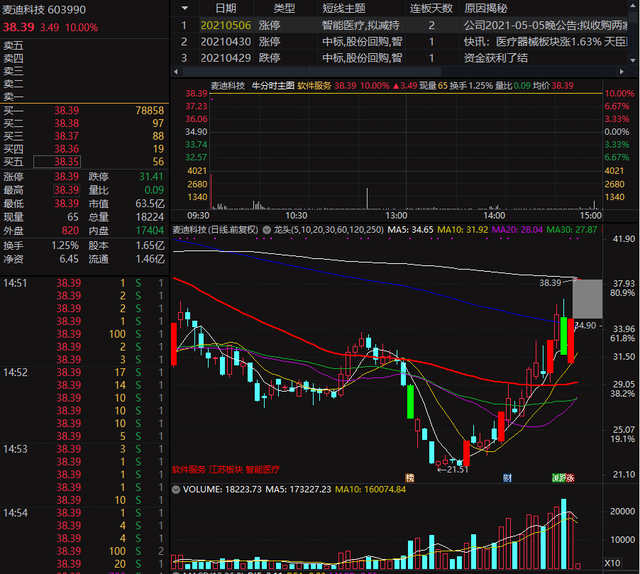Click the red 涨 marker icon
Image resolution: width=640 pixels, height=574 pixels.
tap(570, 478)
